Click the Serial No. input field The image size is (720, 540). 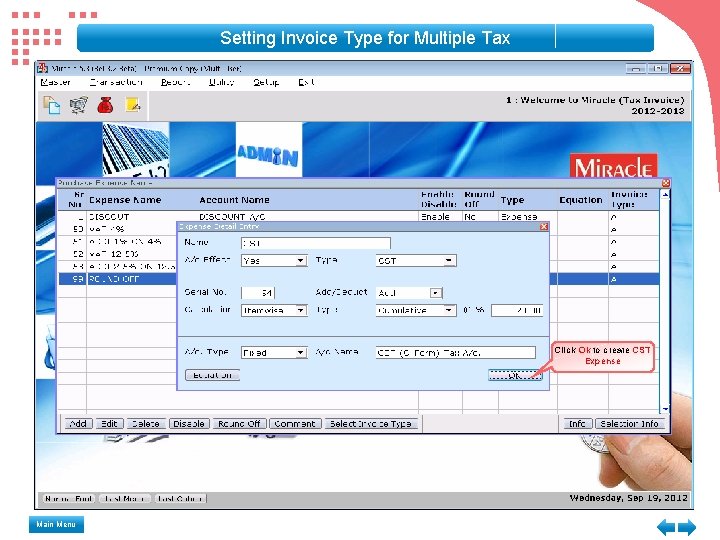258,293
